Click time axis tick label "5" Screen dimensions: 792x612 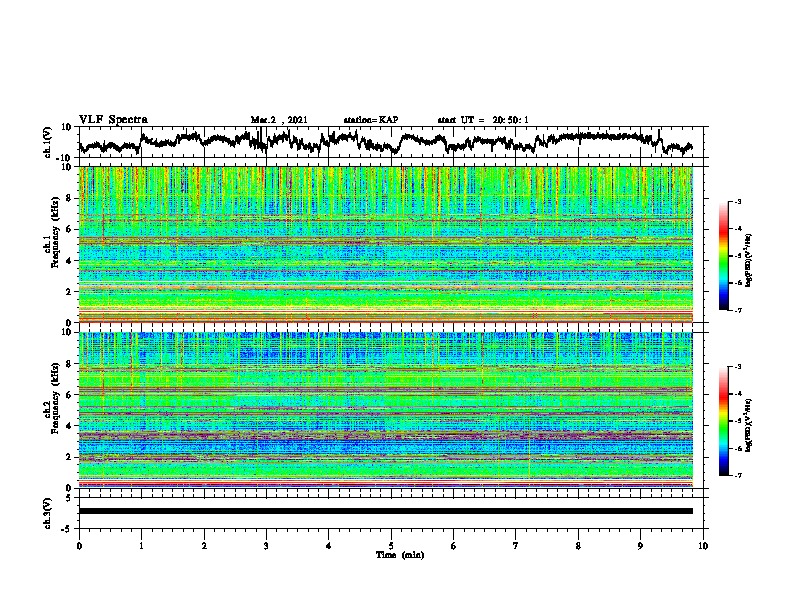click(391, 546)
